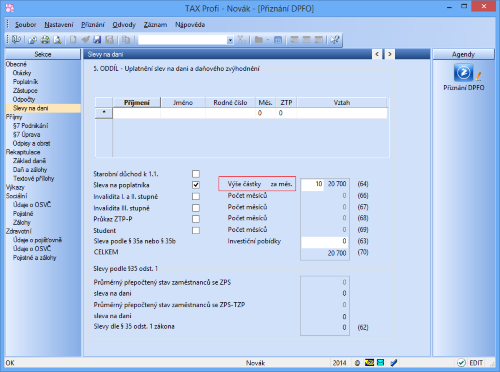This screenshot has width=500, height=372.
Task: Go to previous section with left chevron
Action: (x=377, y=54)
